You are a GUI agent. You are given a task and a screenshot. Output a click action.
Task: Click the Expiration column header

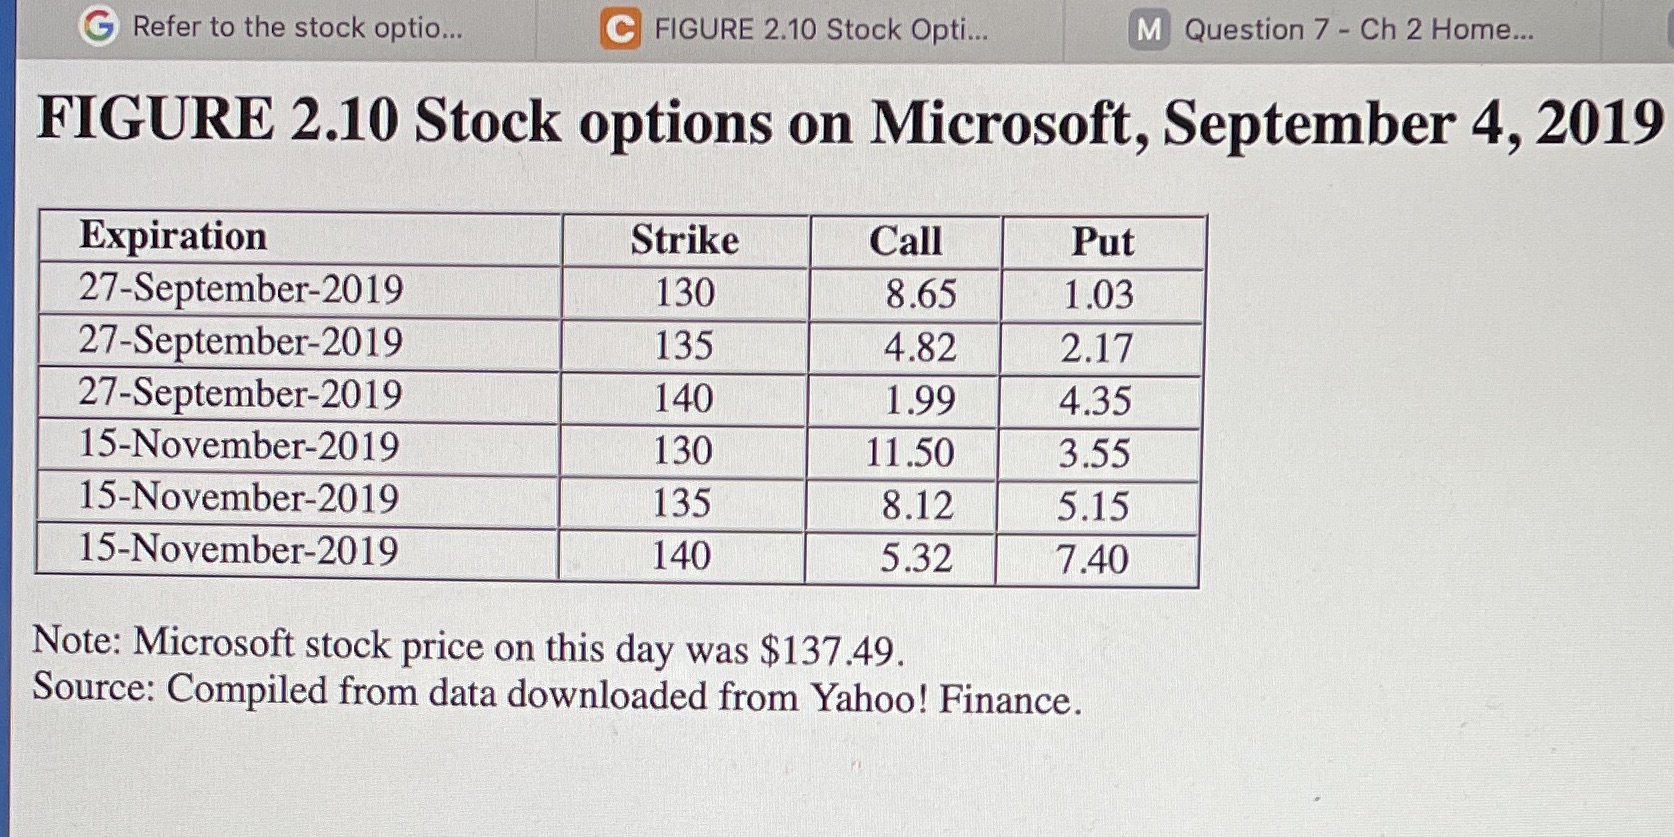click(300, 238)
